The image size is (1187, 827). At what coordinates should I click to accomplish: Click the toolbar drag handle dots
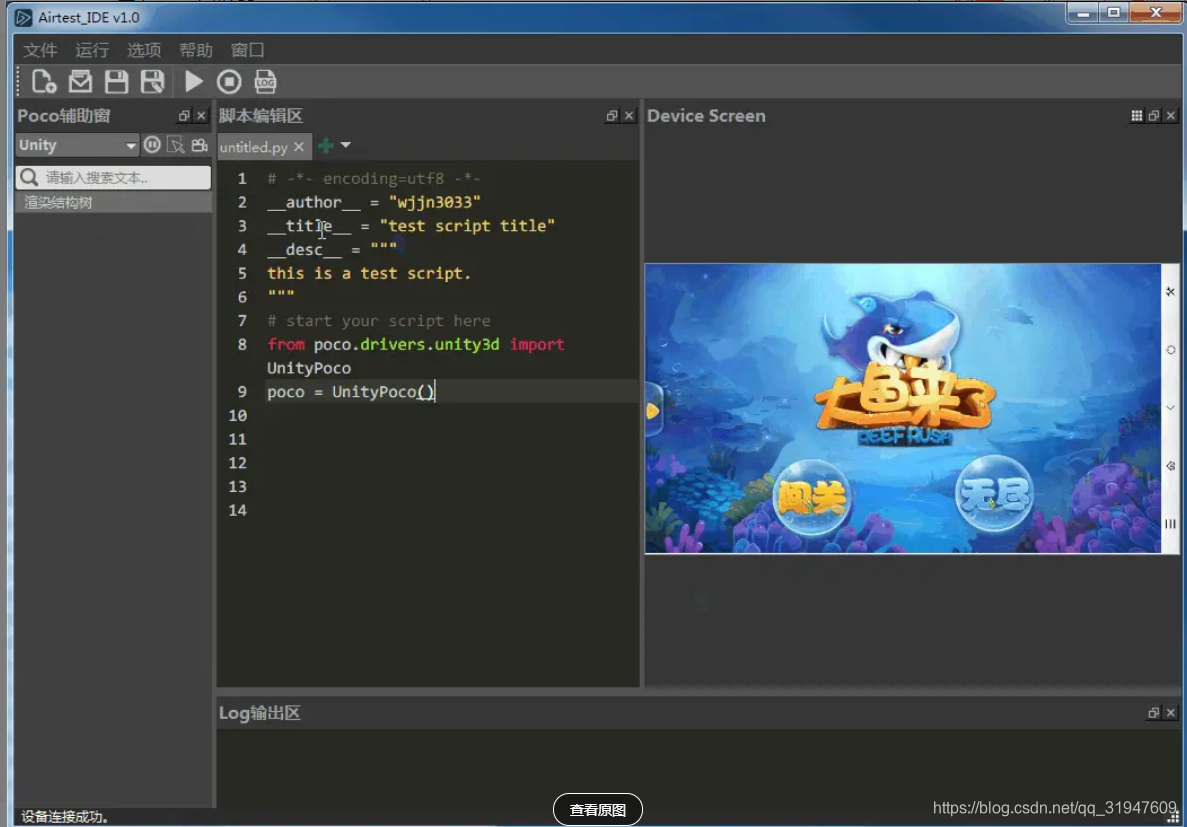(x=19, y=81)
